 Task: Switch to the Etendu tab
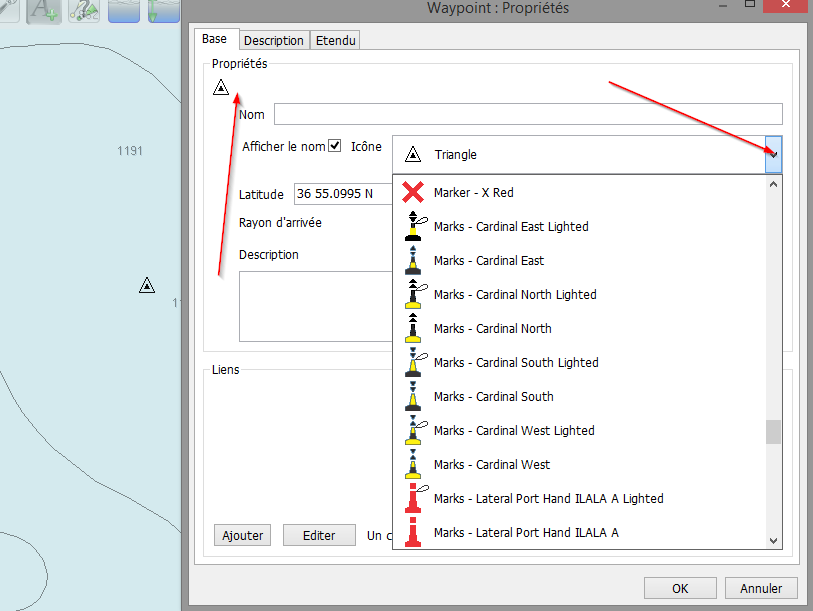(x=335, y=40)
